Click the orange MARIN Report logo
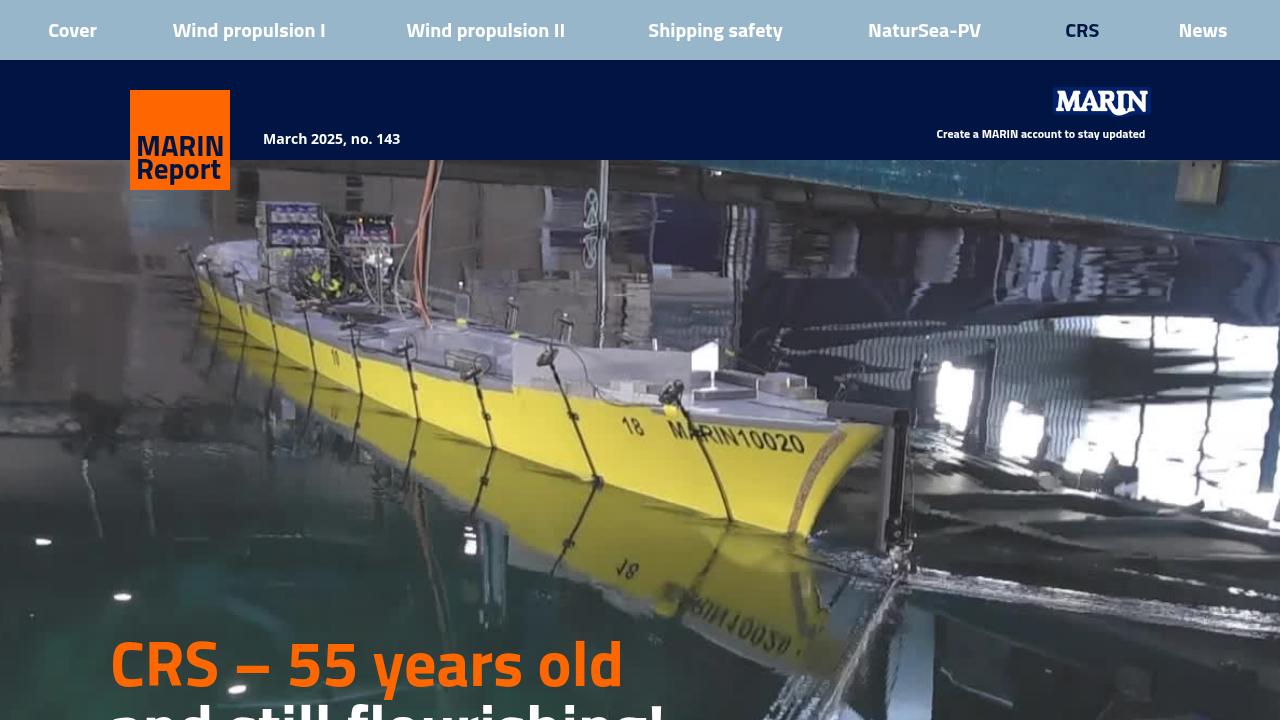The image size is (1280, 720). click(x=180, y=140)
